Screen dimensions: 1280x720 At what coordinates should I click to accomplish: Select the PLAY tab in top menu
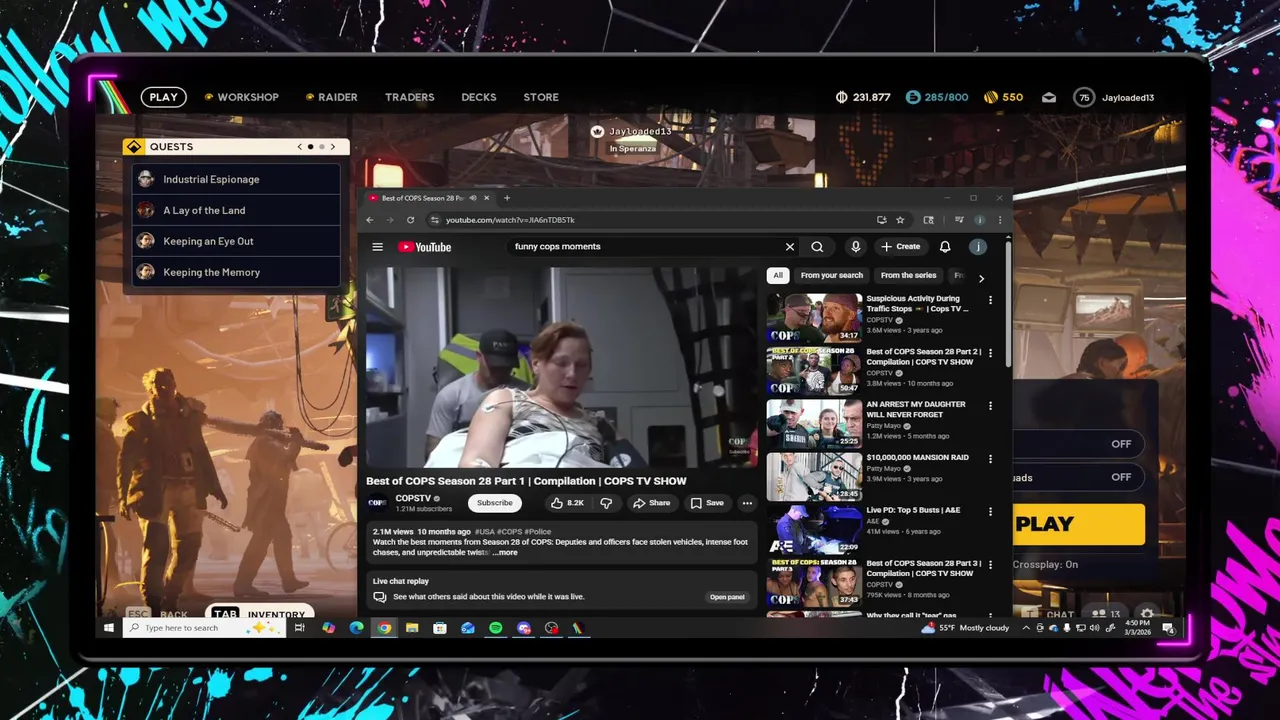coord(164,97)
